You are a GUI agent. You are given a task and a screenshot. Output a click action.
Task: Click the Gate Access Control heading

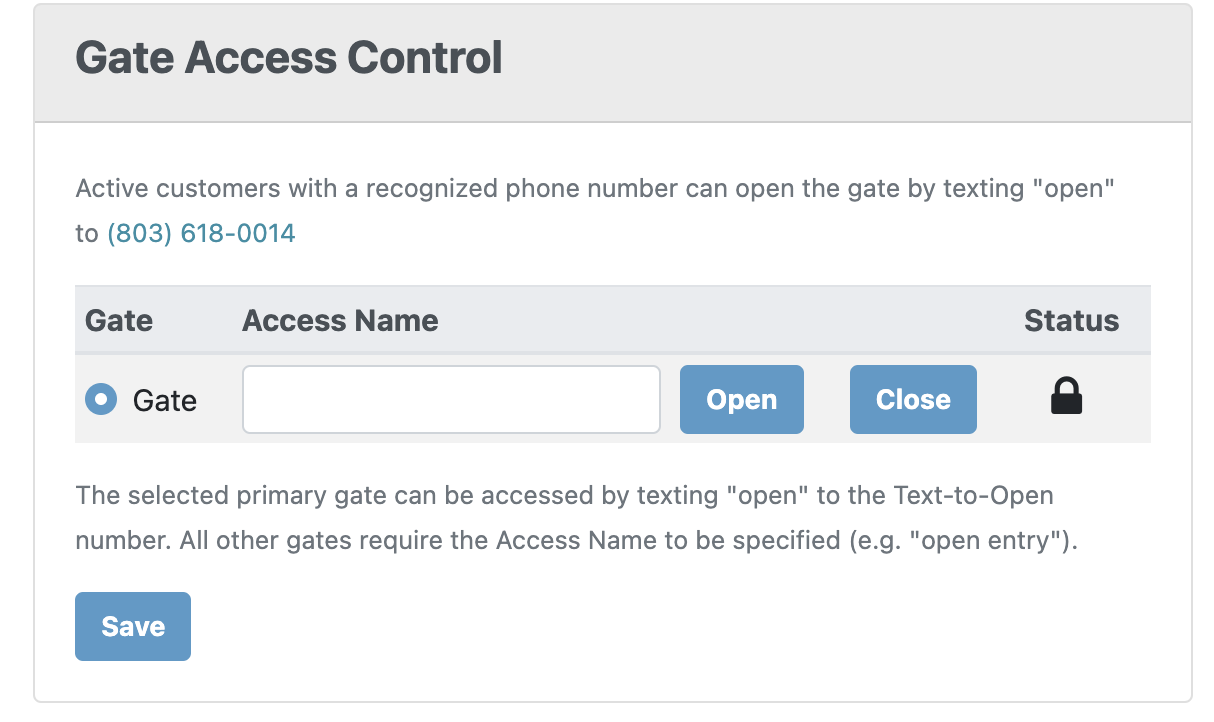pos(289,59)
